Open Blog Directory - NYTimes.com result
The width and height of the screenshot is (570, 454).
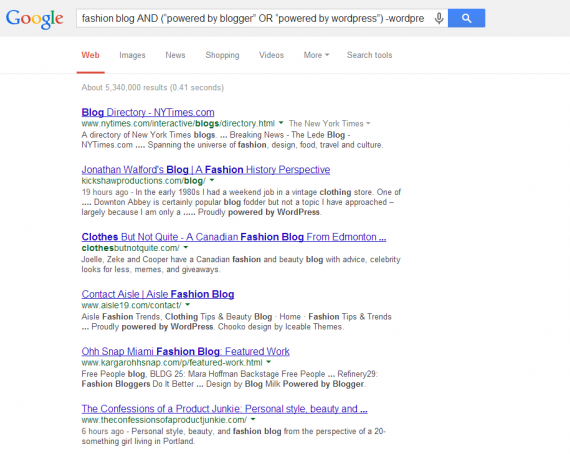click(148, 112)
